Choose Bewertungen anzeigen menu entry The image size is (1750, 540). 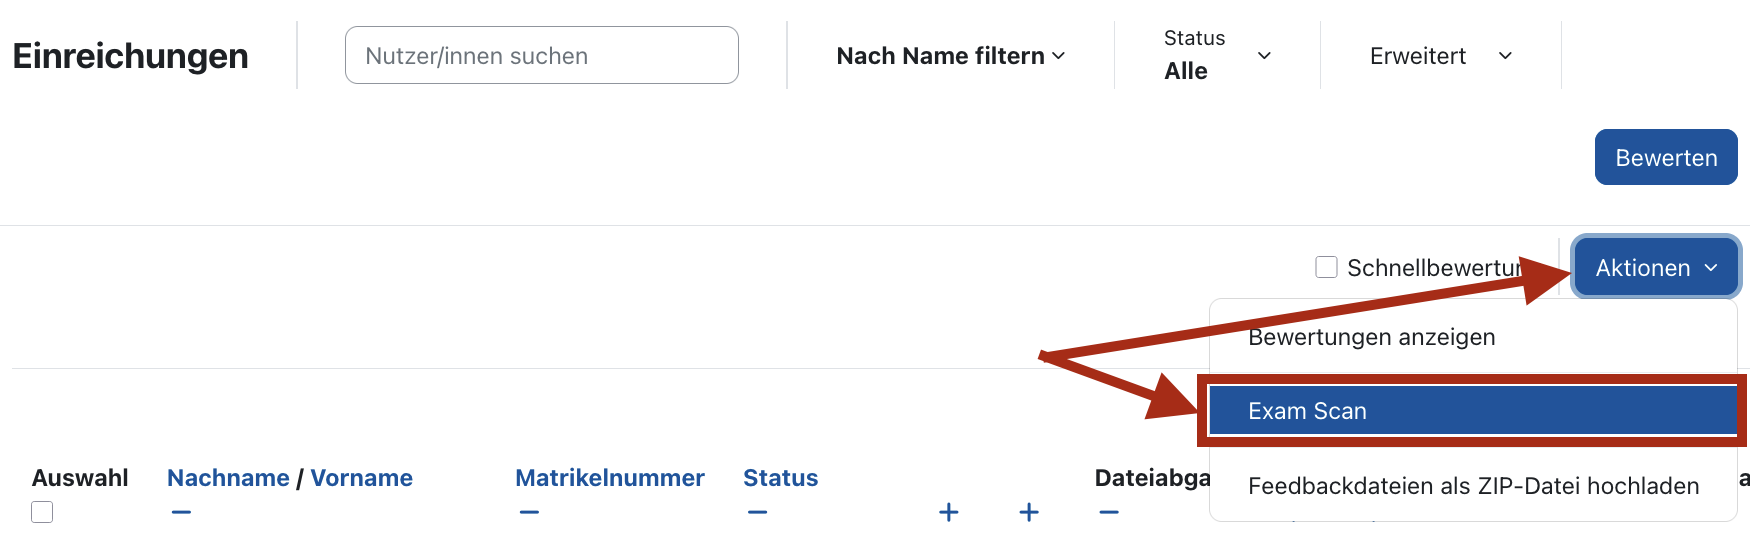[x=1371, y=337]
